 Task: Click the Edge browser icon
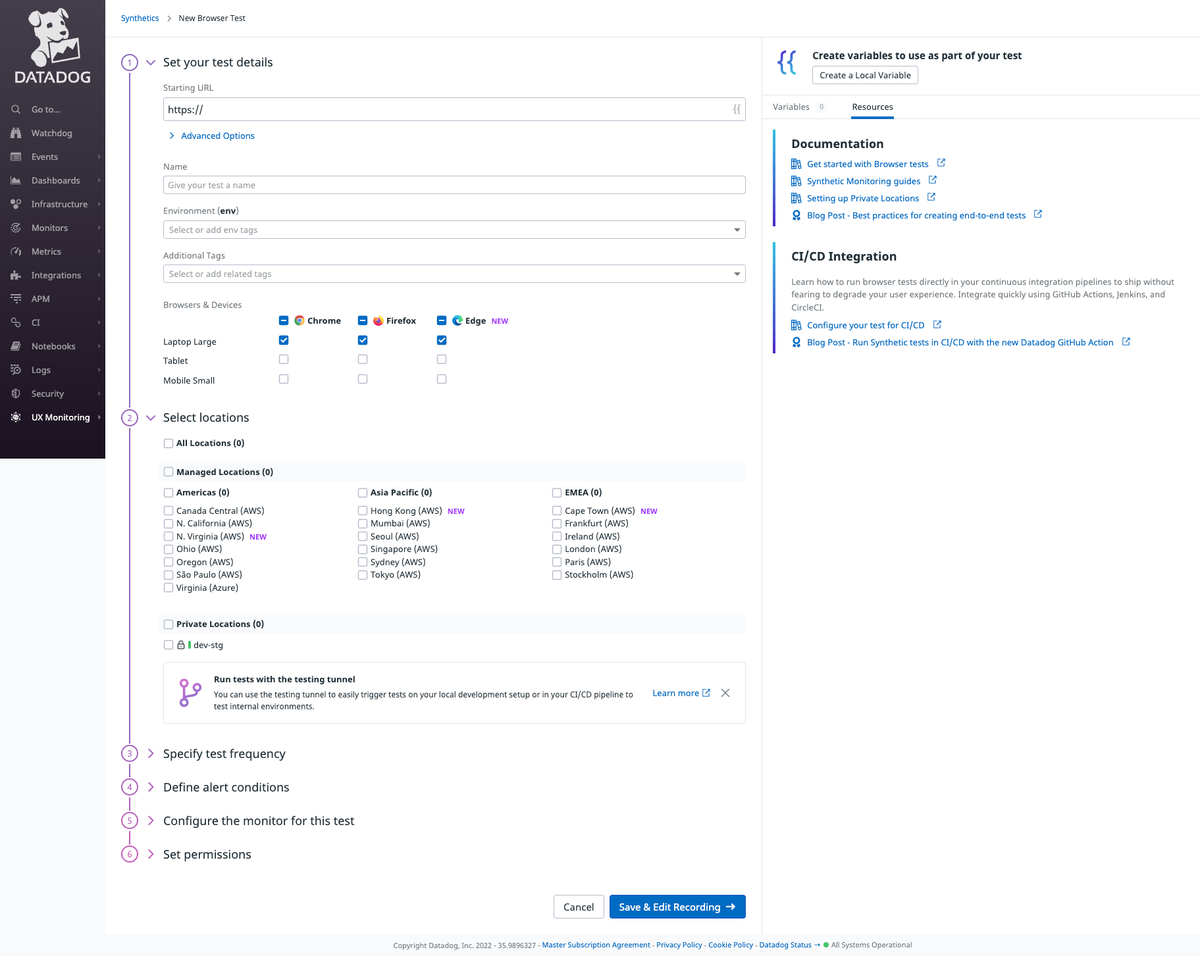[x=457, y=321]
